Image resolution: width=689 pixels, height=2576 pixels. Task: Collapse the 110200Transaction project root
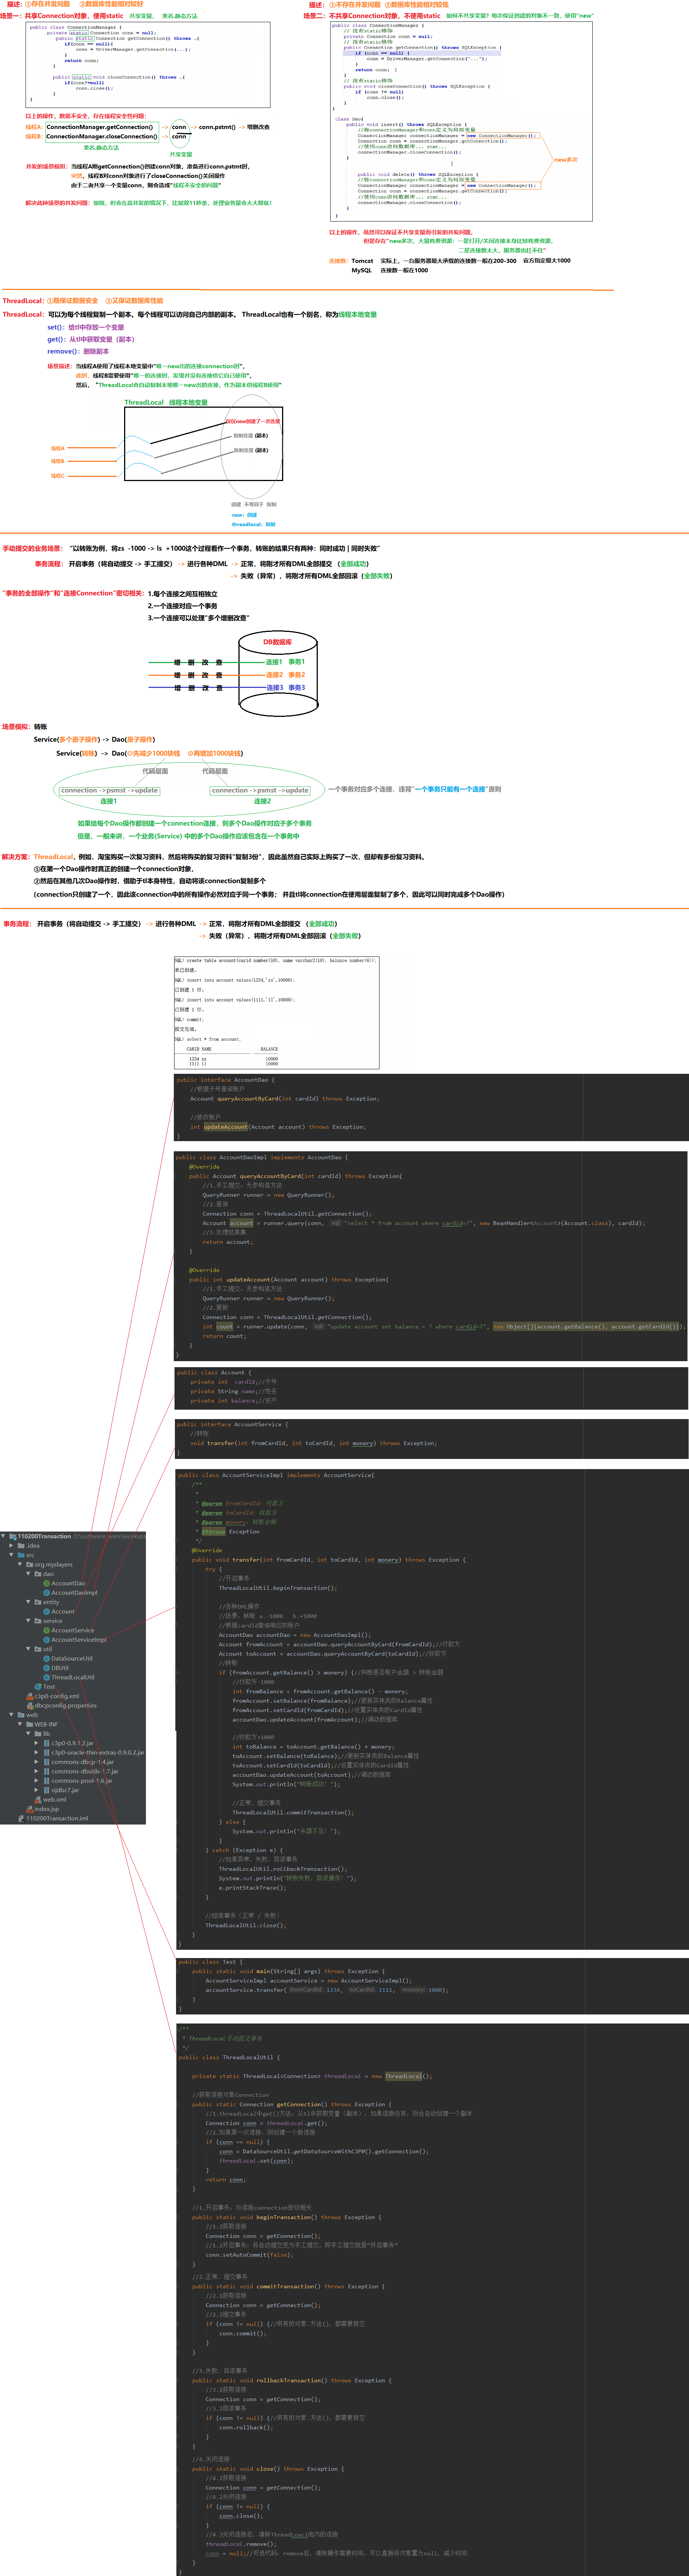point(3,1536)
